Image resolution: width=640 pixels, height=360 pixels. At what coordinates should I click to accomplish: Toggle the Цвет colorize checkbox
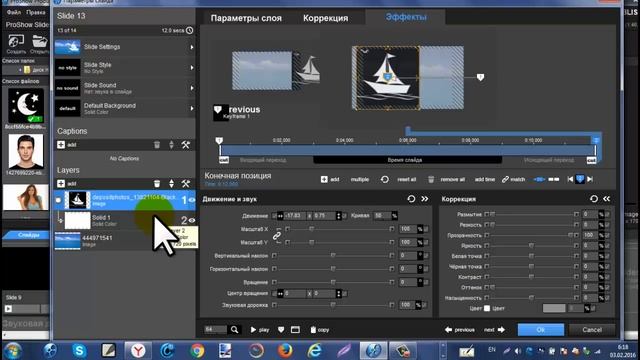(487, 308)
